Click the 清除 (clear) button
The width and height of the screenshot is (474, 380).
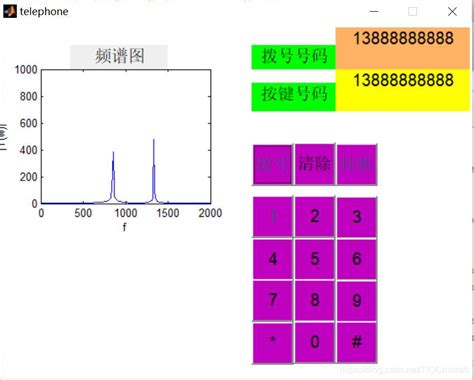tap(315, 164)
